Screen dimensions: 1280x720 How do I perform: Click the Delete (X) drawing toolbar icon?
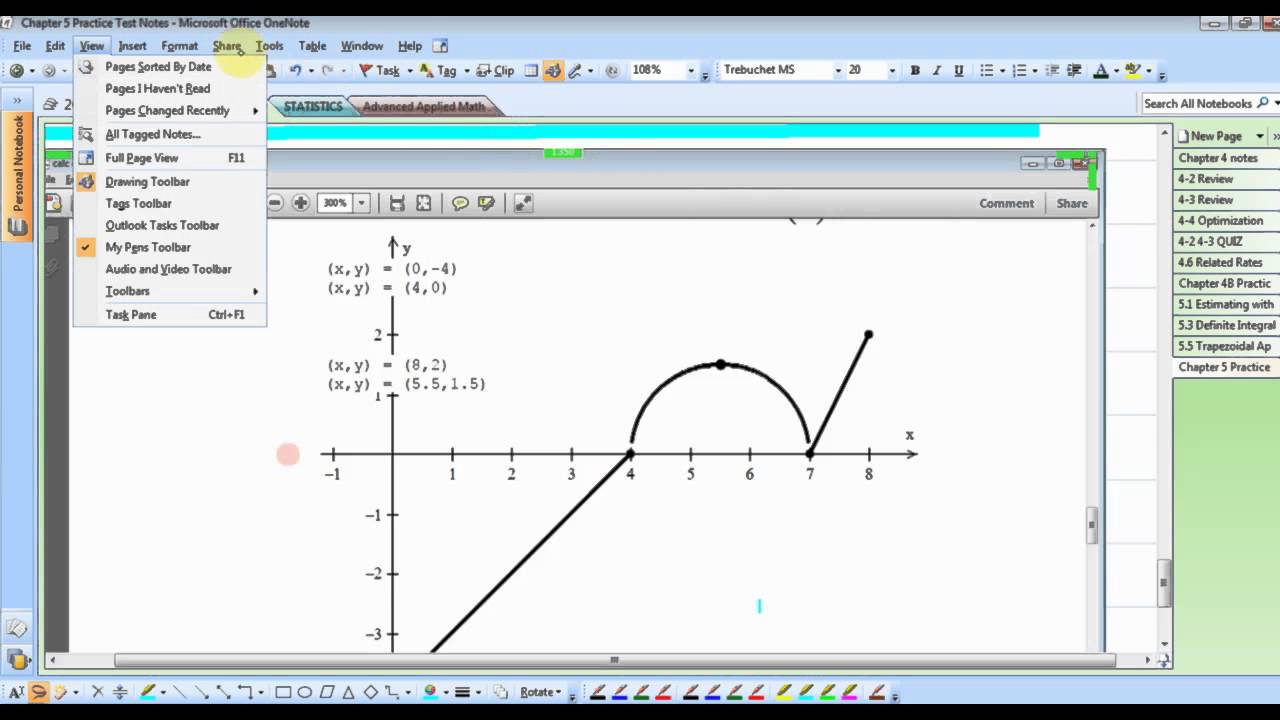click(98, 692)
